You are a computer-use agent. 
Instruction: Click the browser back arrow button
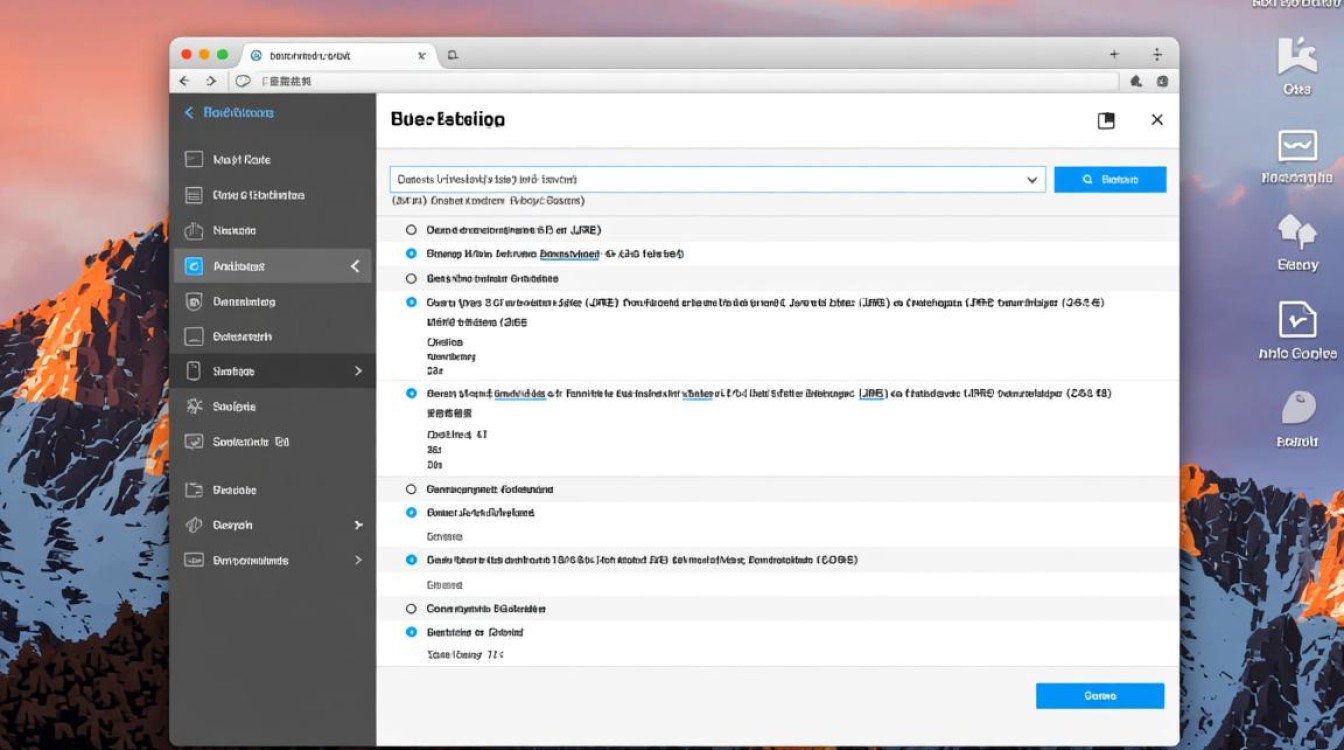coord(184,81)
